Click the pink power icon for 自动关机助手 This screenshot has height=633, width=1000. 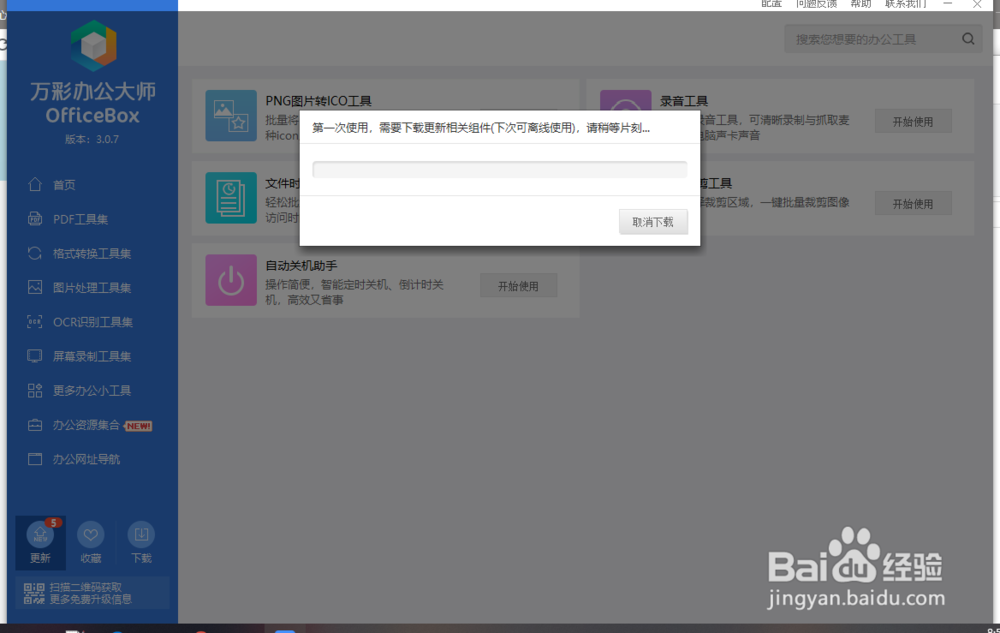231,280
